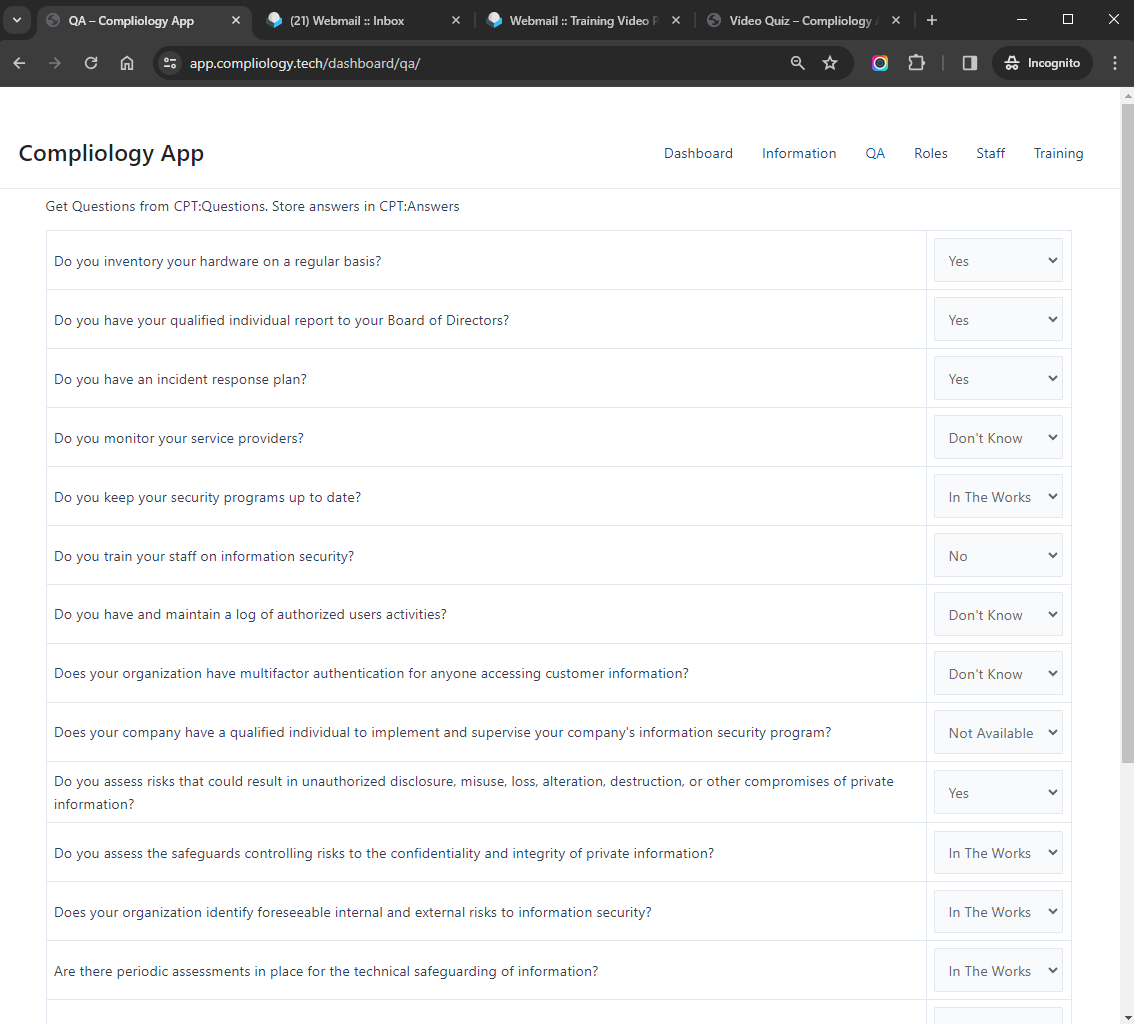Image resolution: width=1134 pixels, height=1024 pixels.
Task: Click 'Do you inventory your hardware' question text
Action: [x=217, y=261]
